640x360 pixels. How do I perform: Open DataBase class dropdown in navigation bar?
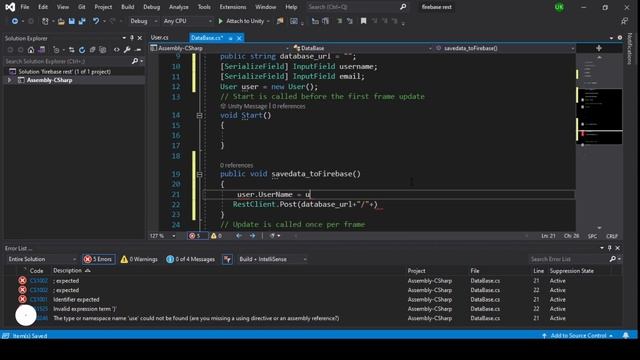coord(362,48)
